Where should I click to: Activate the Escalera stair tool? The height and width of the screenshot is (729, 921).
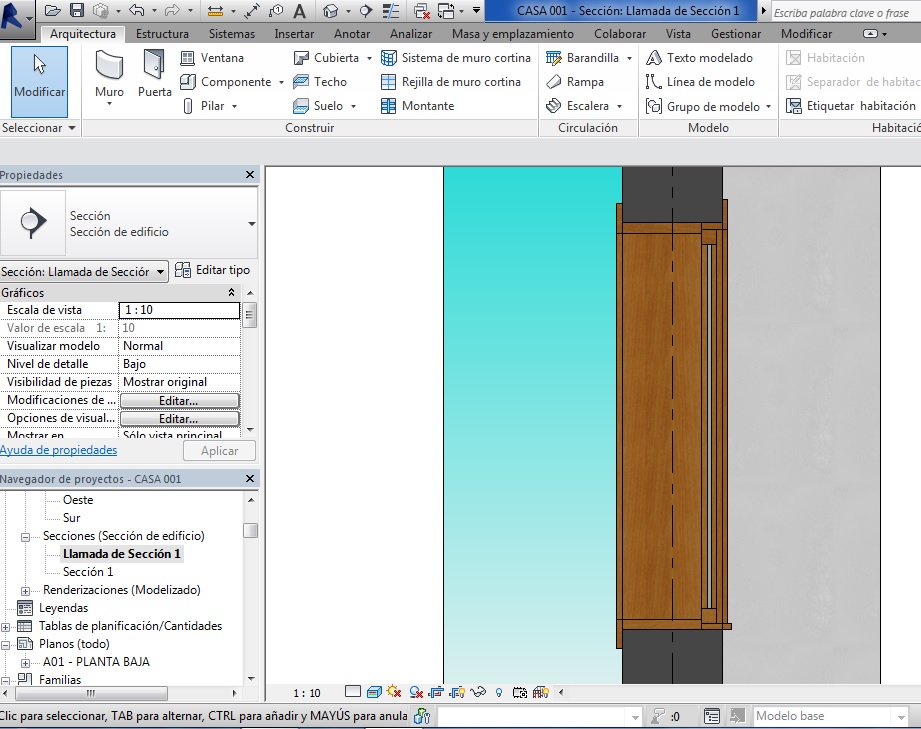point(586,106)
